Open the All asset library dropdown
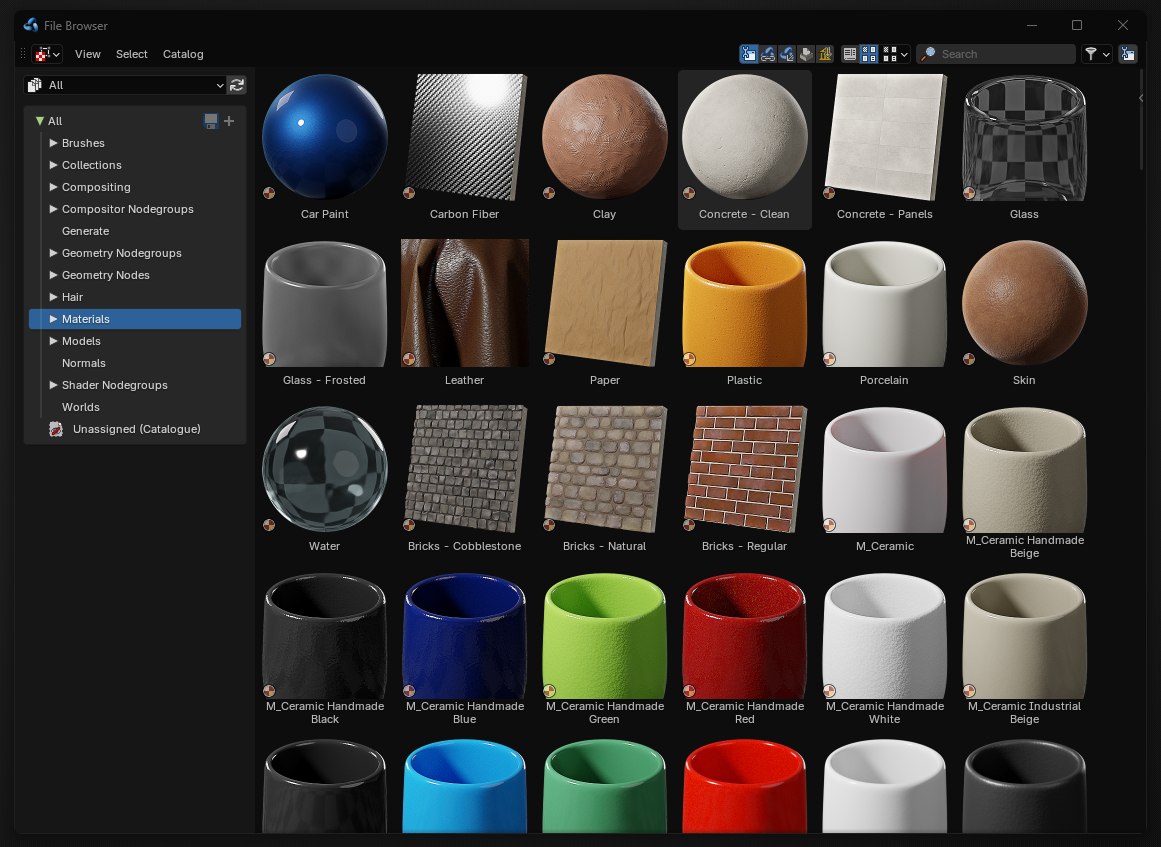Image resolution: width=1161 pixels, height=847 pixels. pyautogui.click(x=126, y=85)
